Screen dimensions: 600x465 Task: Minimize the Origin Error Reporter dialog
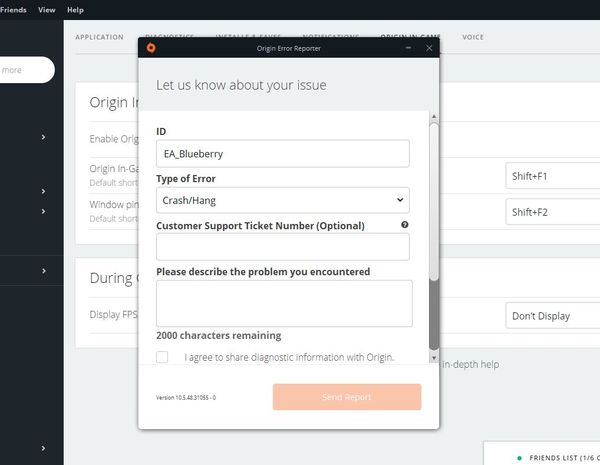[408, 48]
